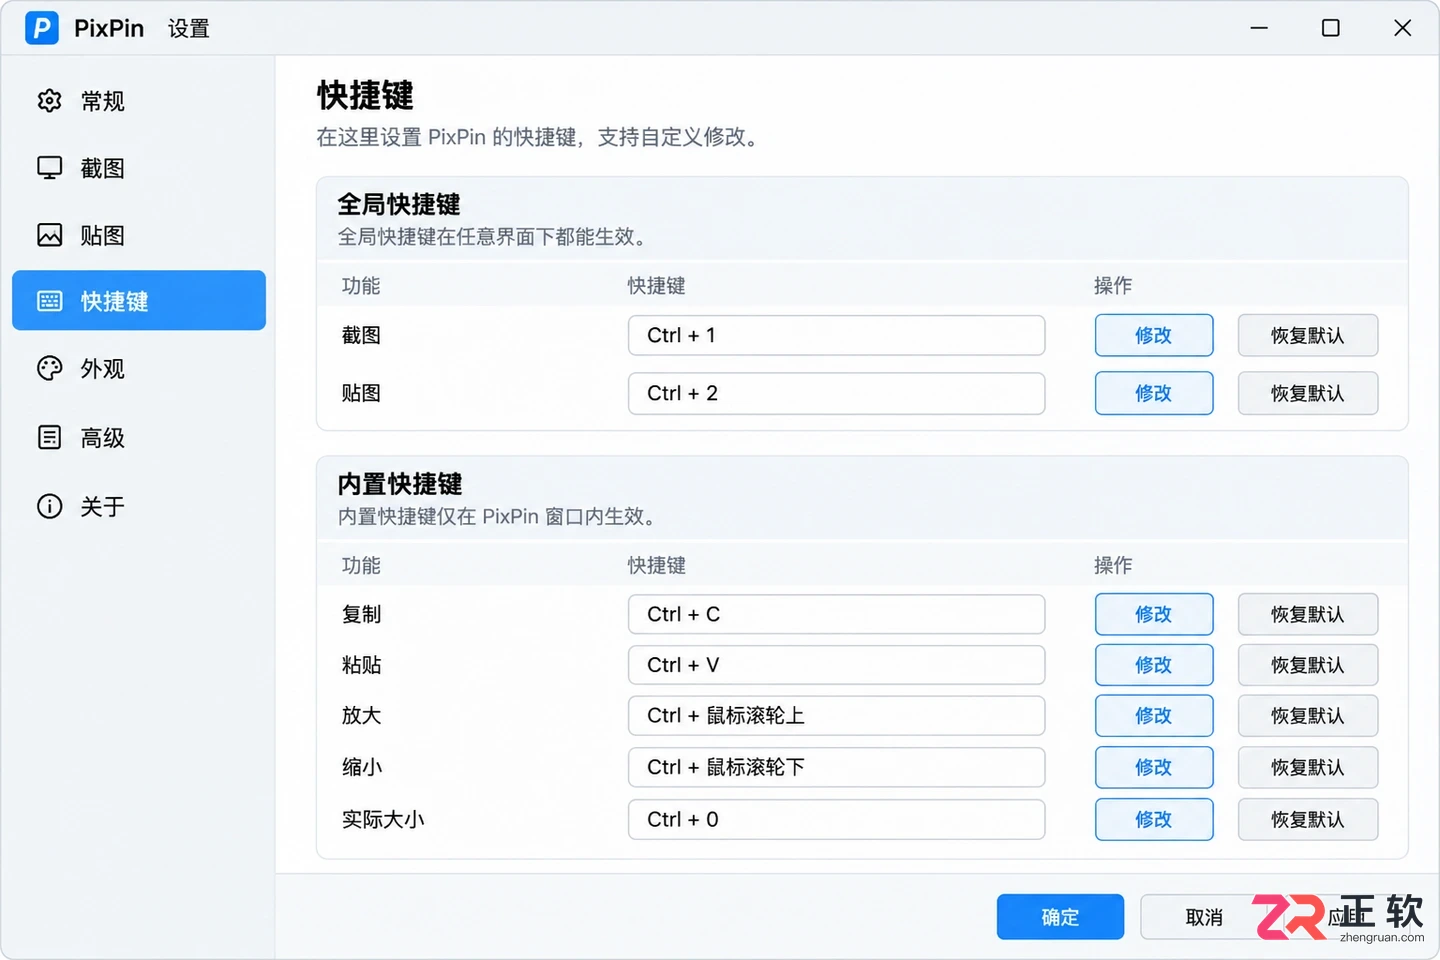Click the monitor icon beside 截图
Viewport: 1440px width, 960px height.
coord(49,168)
